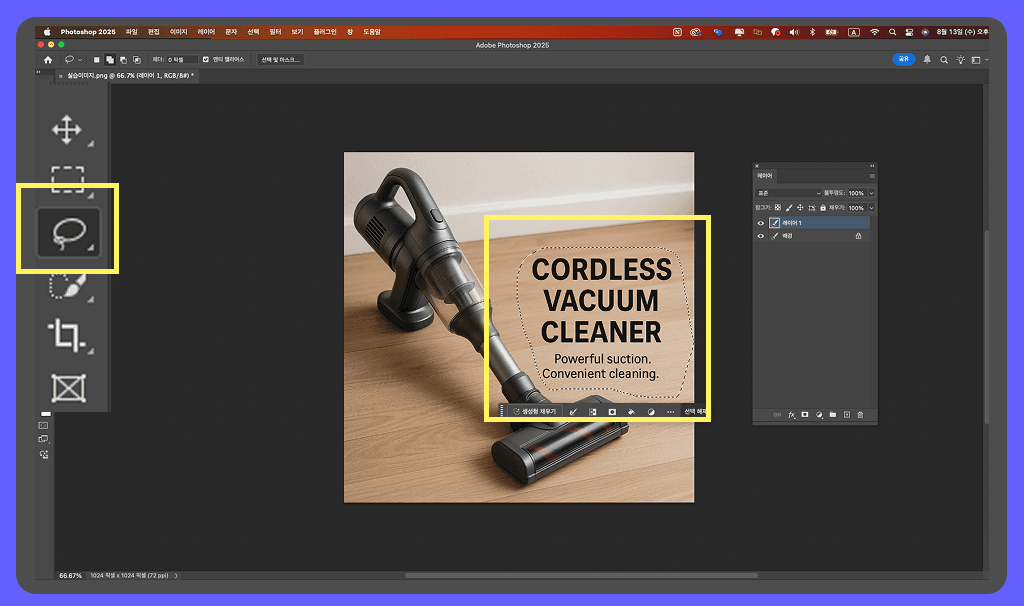Choose Subtract from Selection mode
The height and width of the screenshot is (606, 1024).
pos(123,59)
